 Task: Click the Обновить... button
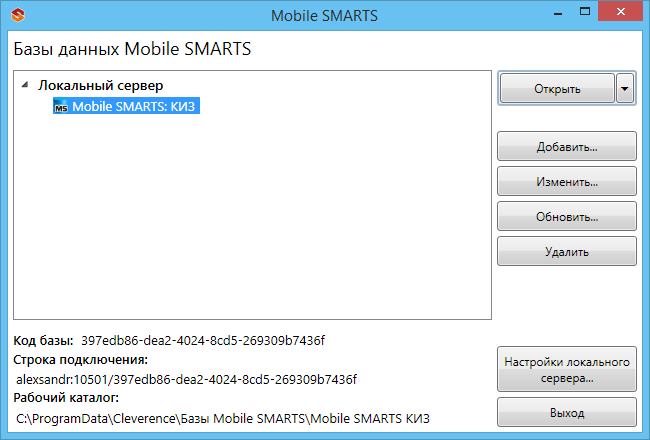point(567,216)
